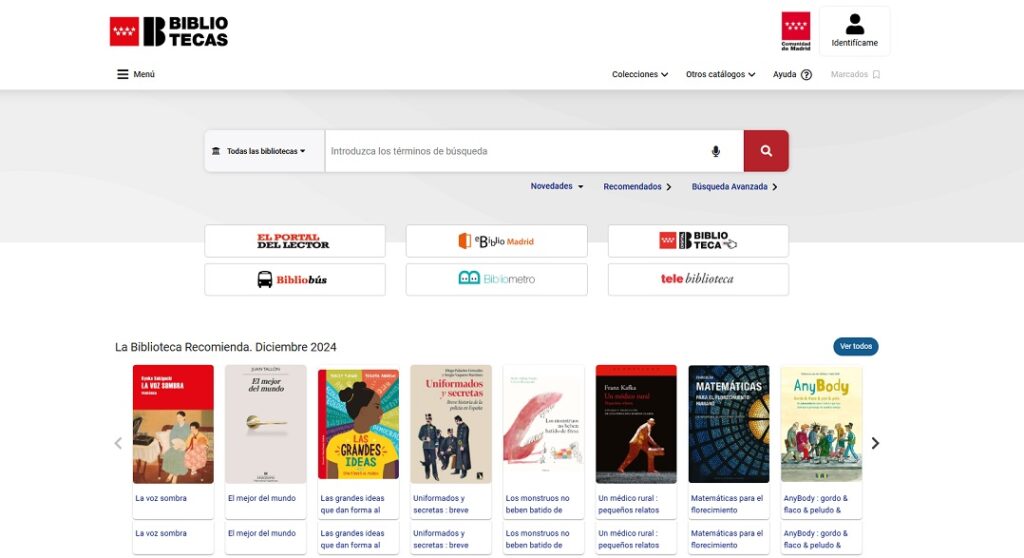Open El Portal del Lector banner
Screen dimensions: 1024x558
click(x=294, y=241)
